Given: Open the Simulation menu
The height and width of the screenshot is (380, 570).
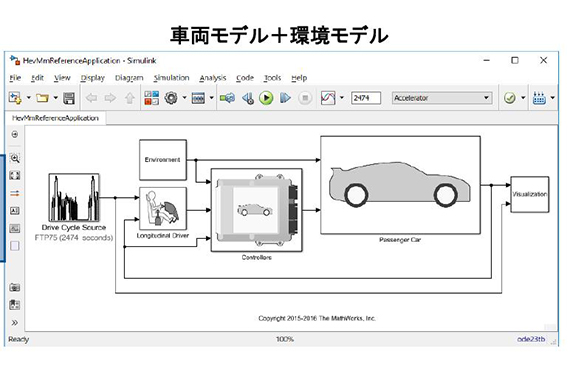Looking at the screenshot, I should coord(171,78).
